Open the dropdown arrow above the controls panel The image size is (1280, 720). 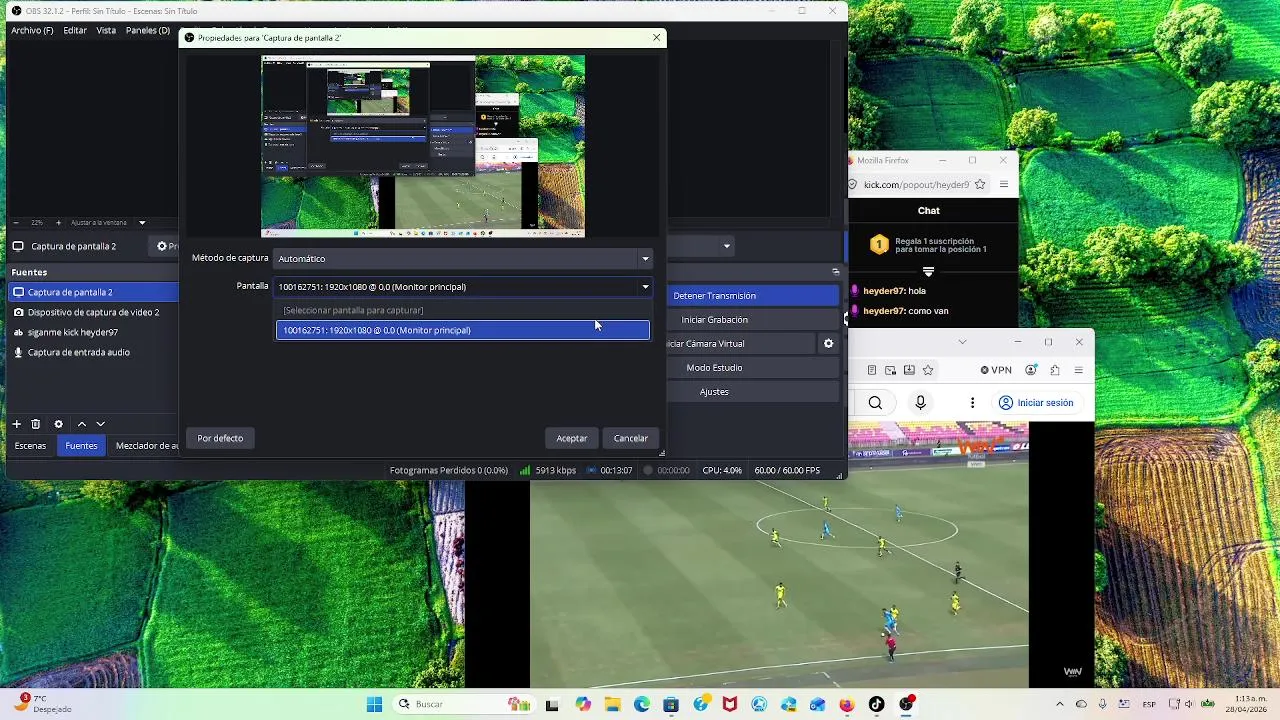(727, 246)
